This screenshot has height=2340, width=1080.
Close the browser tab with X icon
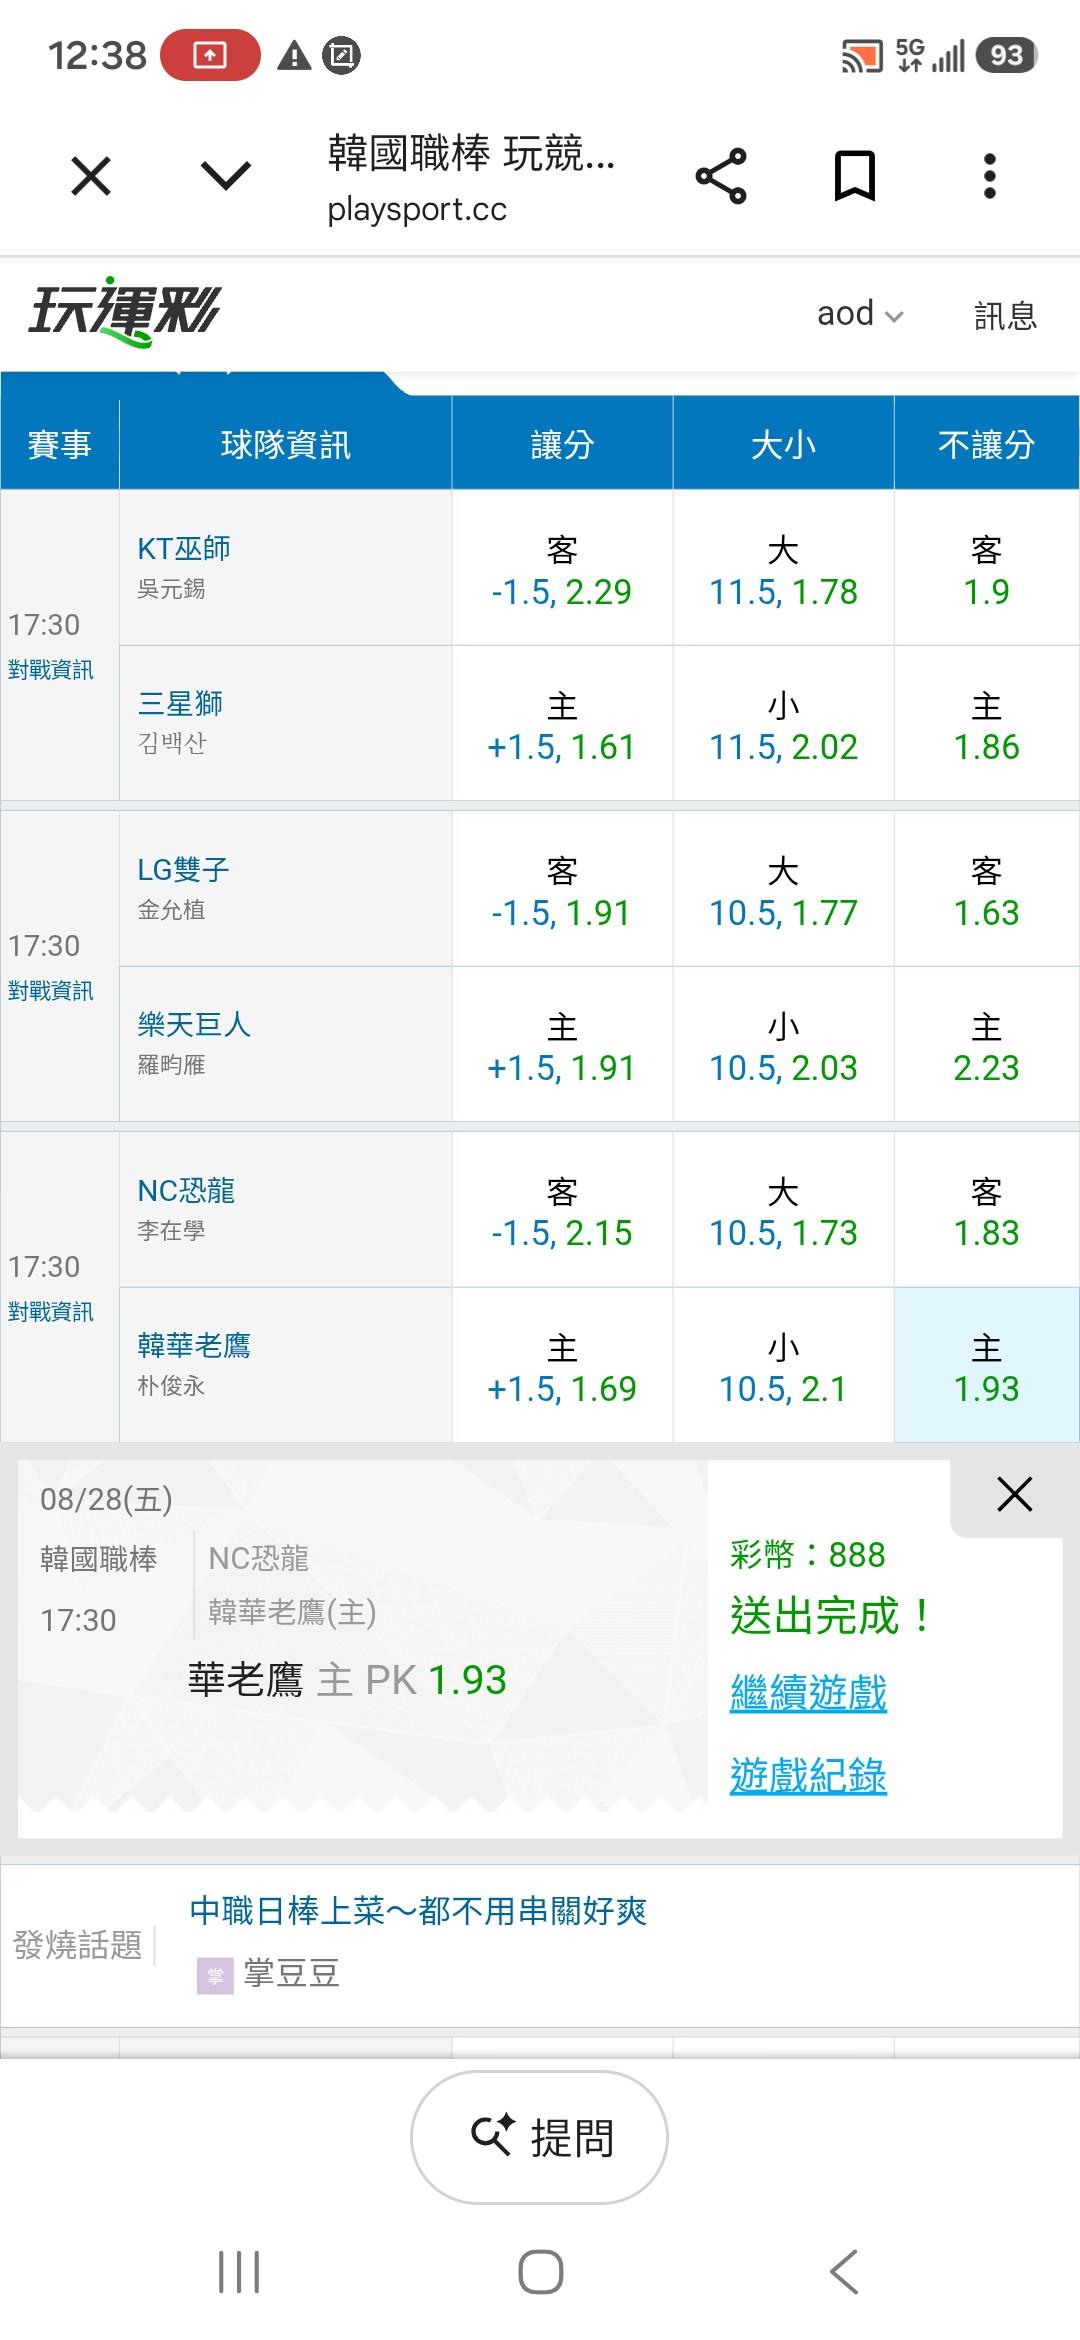pos(91,177)
